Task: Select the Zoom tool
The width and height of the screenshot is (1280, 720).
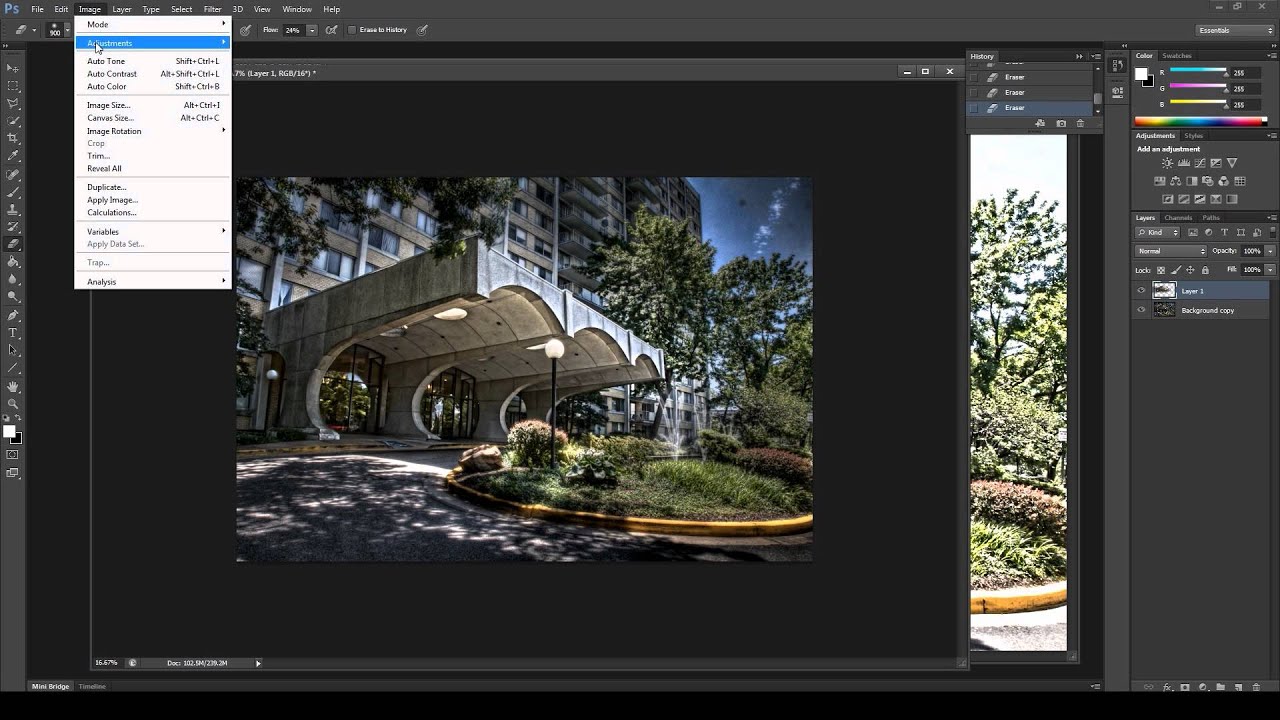Action: (14, 404)
